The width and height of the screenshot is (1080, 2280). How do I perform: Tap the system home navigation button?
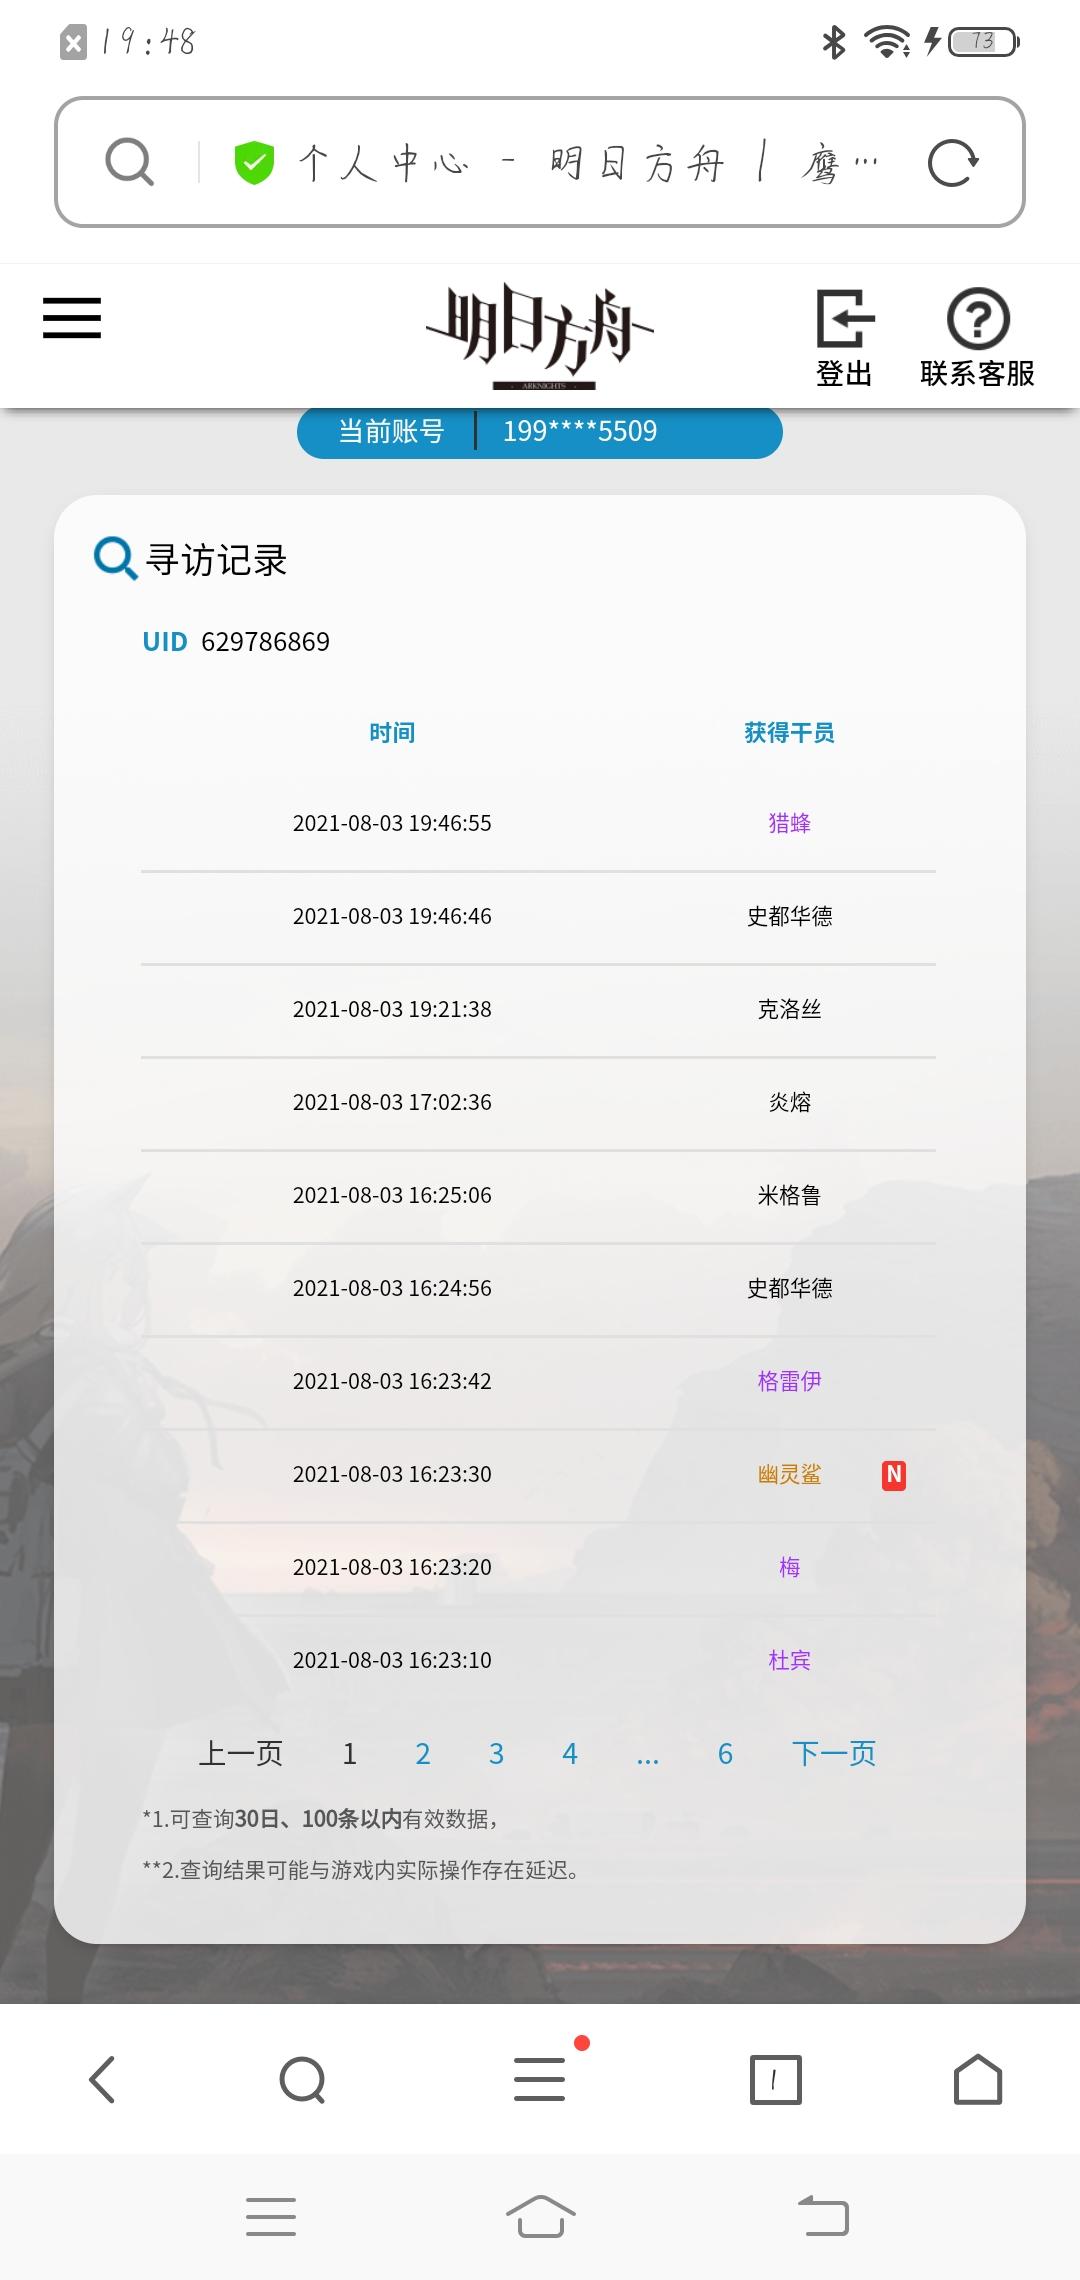[540, 2216]
